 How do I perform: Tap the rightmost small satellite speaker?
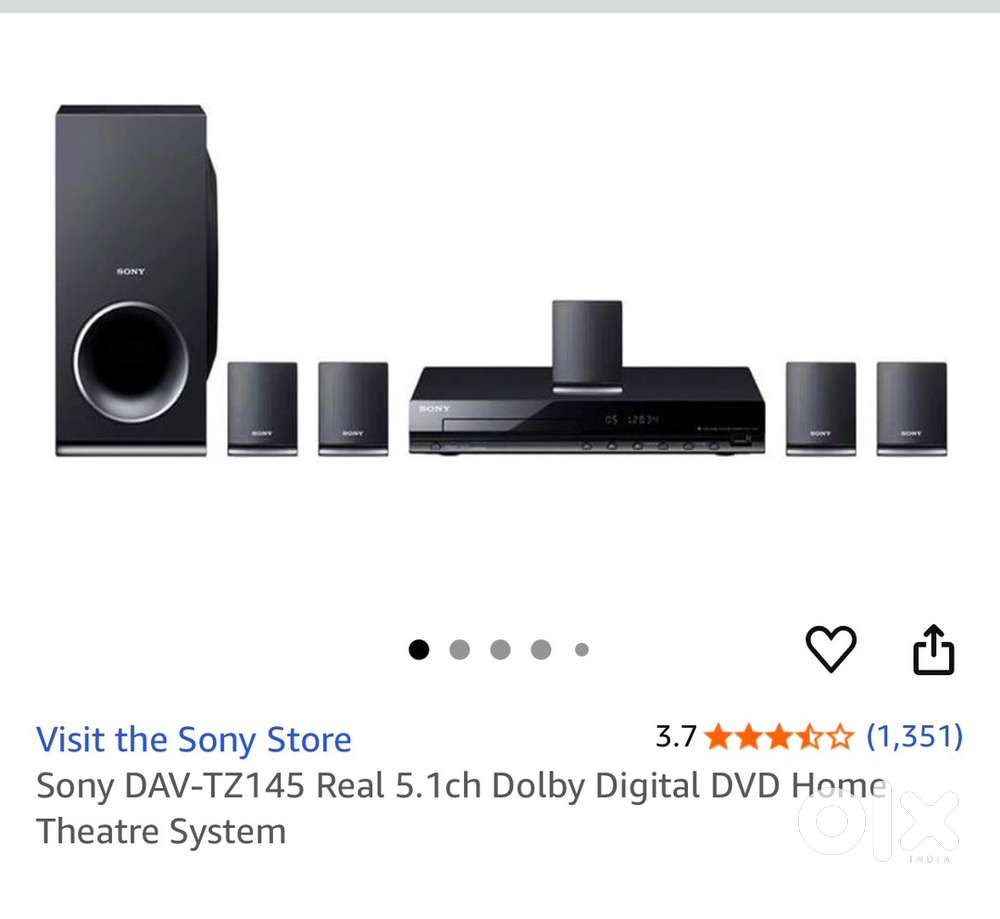coord(911,408)
